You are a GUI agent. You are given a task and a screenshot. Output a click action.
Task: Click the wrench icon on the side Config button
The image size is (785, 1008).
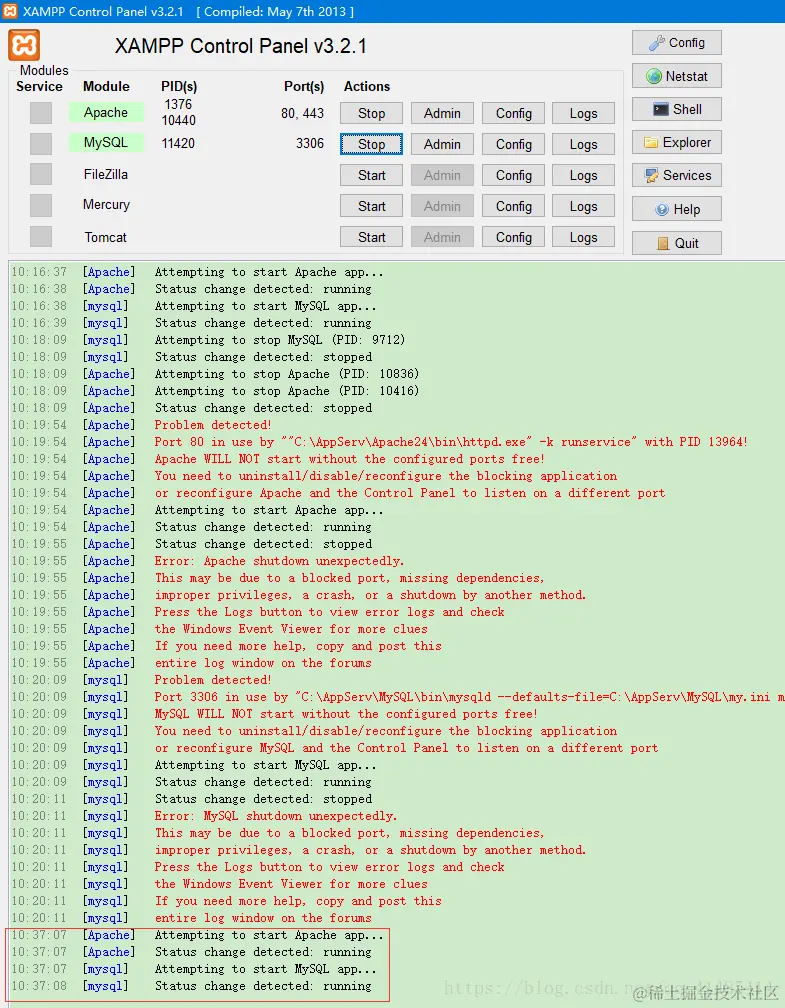(656, 43)
